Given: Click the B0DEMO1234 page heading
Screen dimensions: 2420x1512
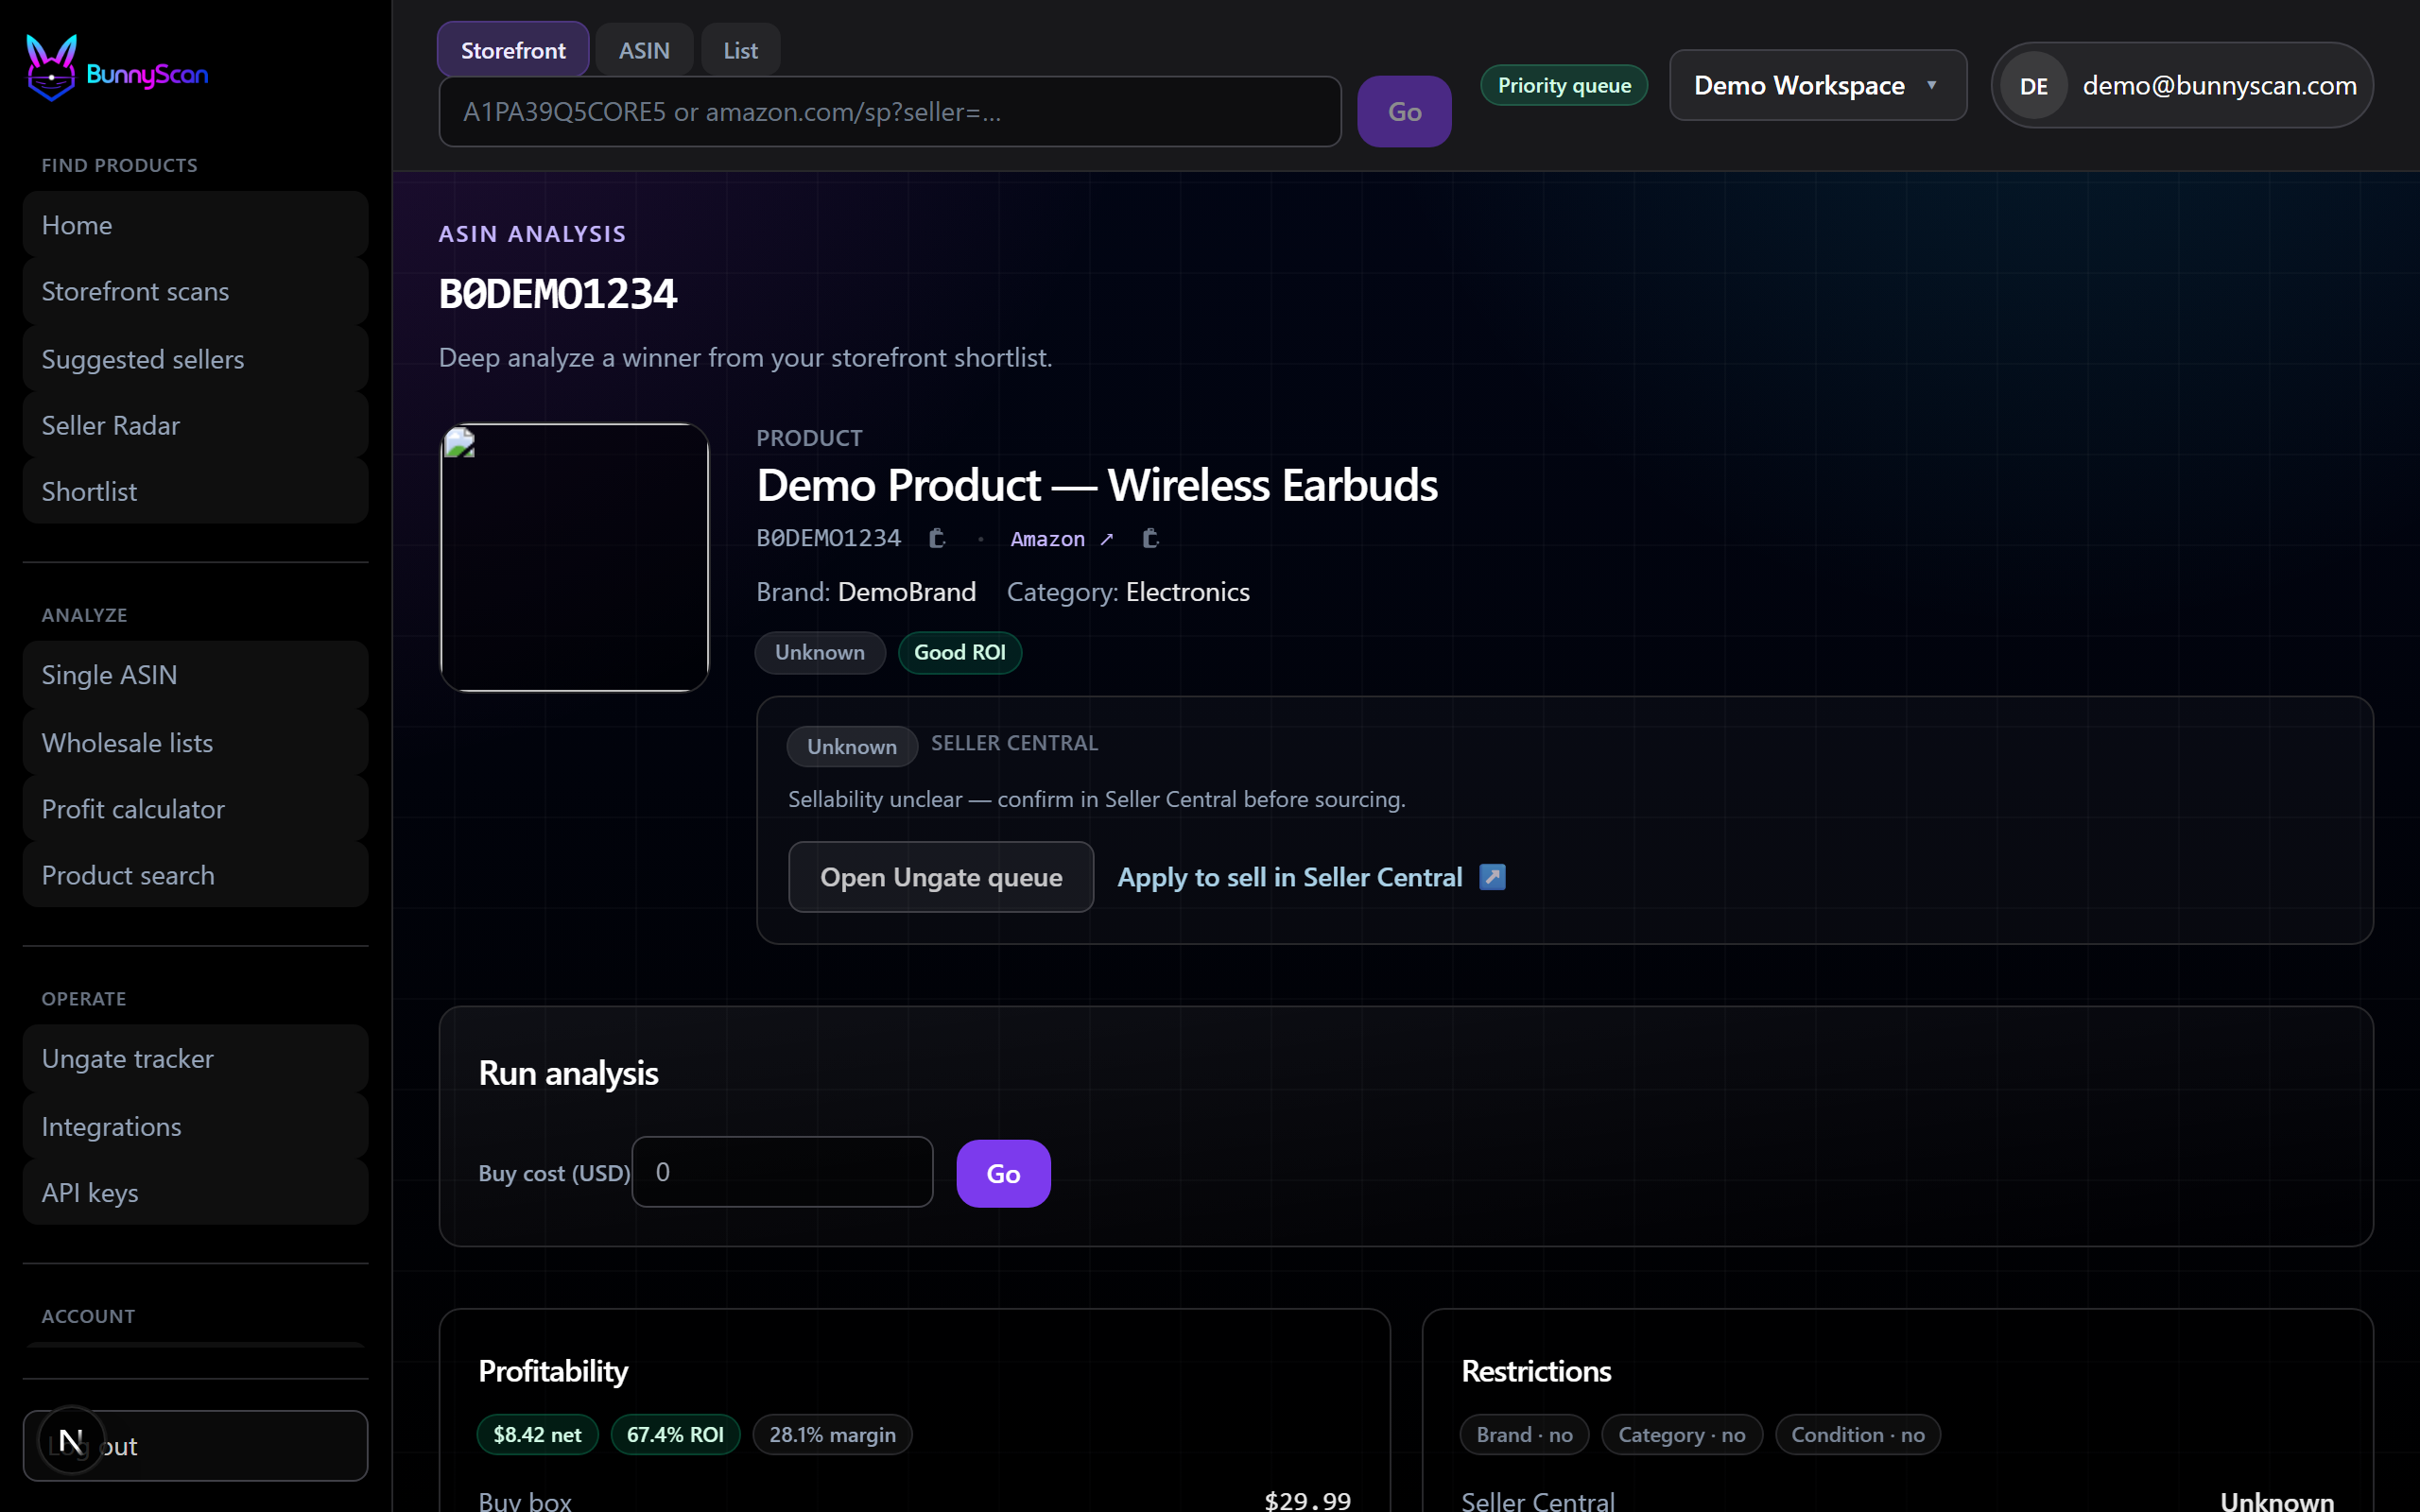Looking at the screenshot, I should point(558,294).
